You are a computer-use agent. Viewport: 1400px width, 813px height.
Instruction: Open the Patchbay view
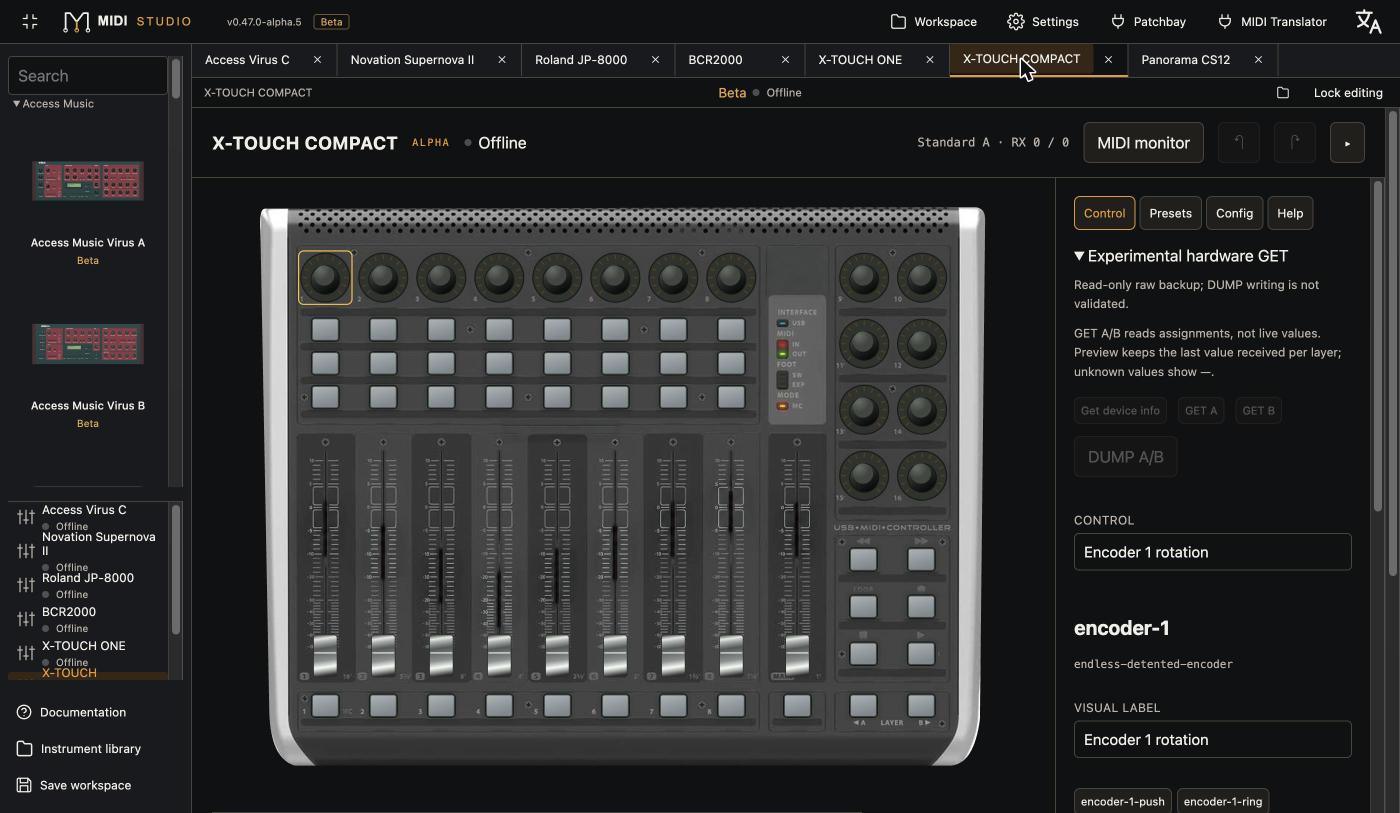[1148, 21]
